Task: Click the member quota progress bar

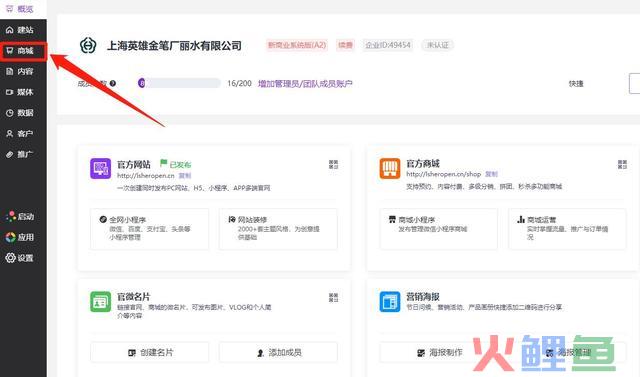Action: (179, 83)
